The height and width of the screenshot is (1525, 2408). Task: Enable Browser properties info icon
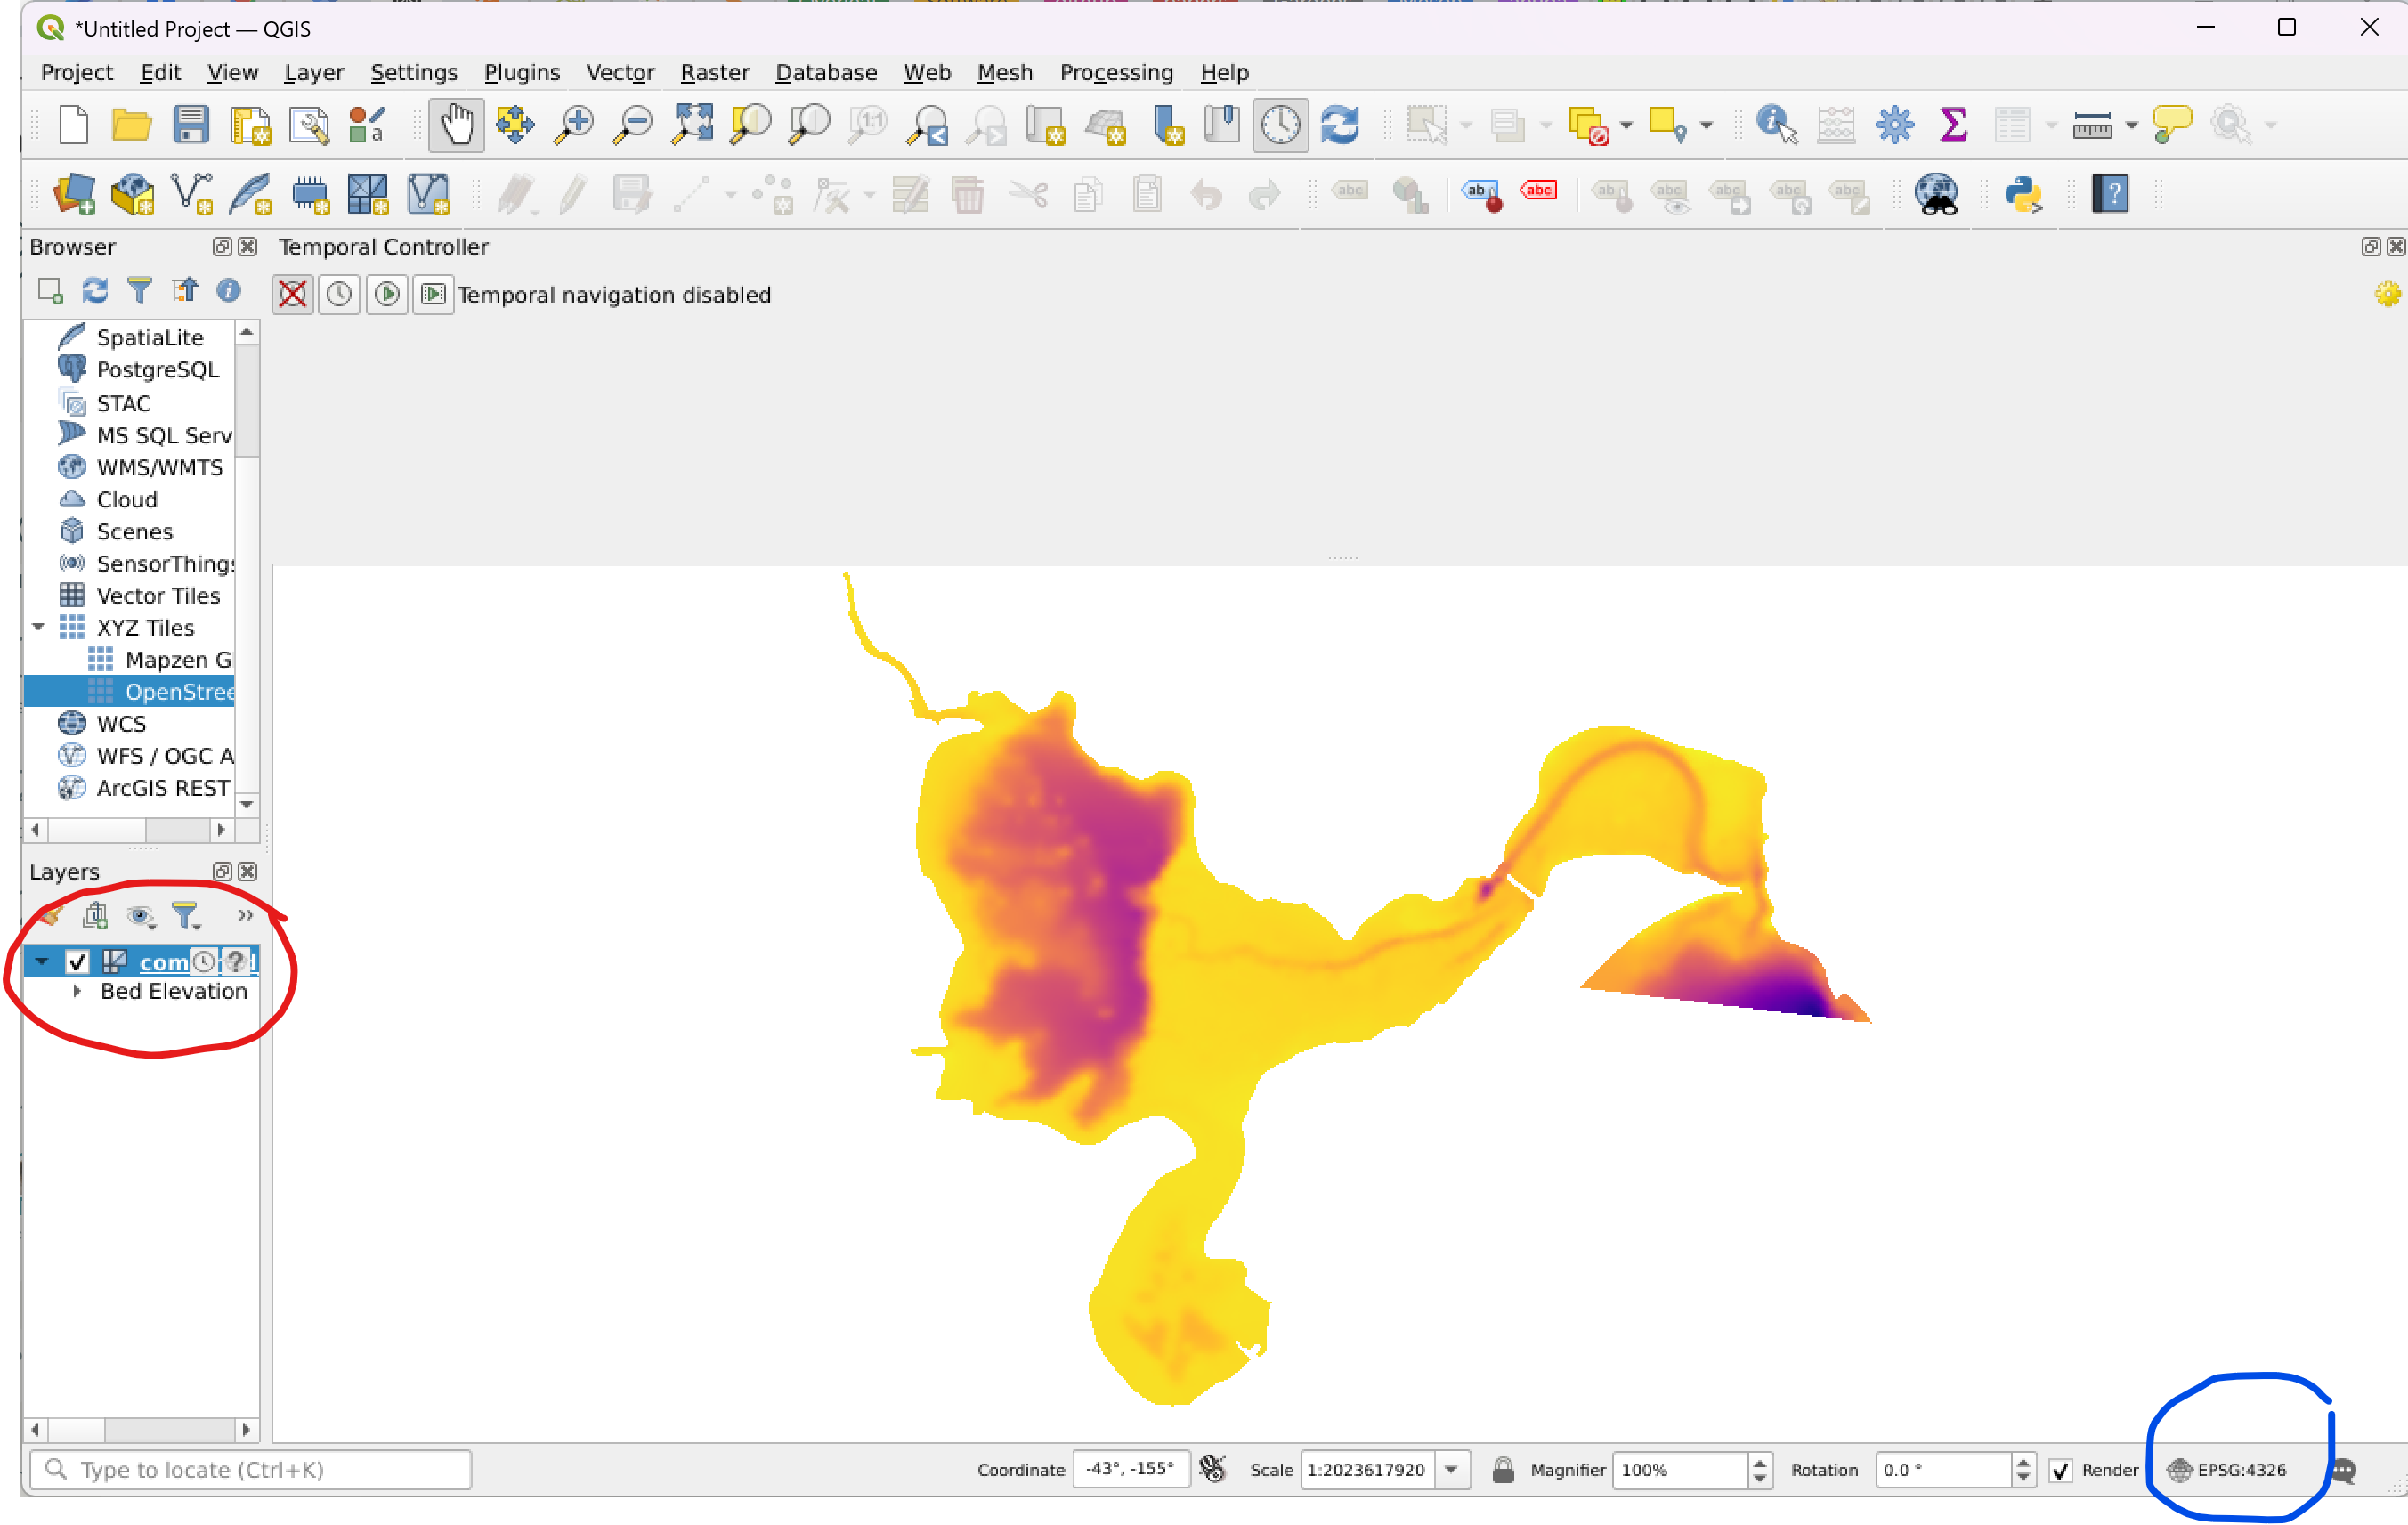coord(229,291)
